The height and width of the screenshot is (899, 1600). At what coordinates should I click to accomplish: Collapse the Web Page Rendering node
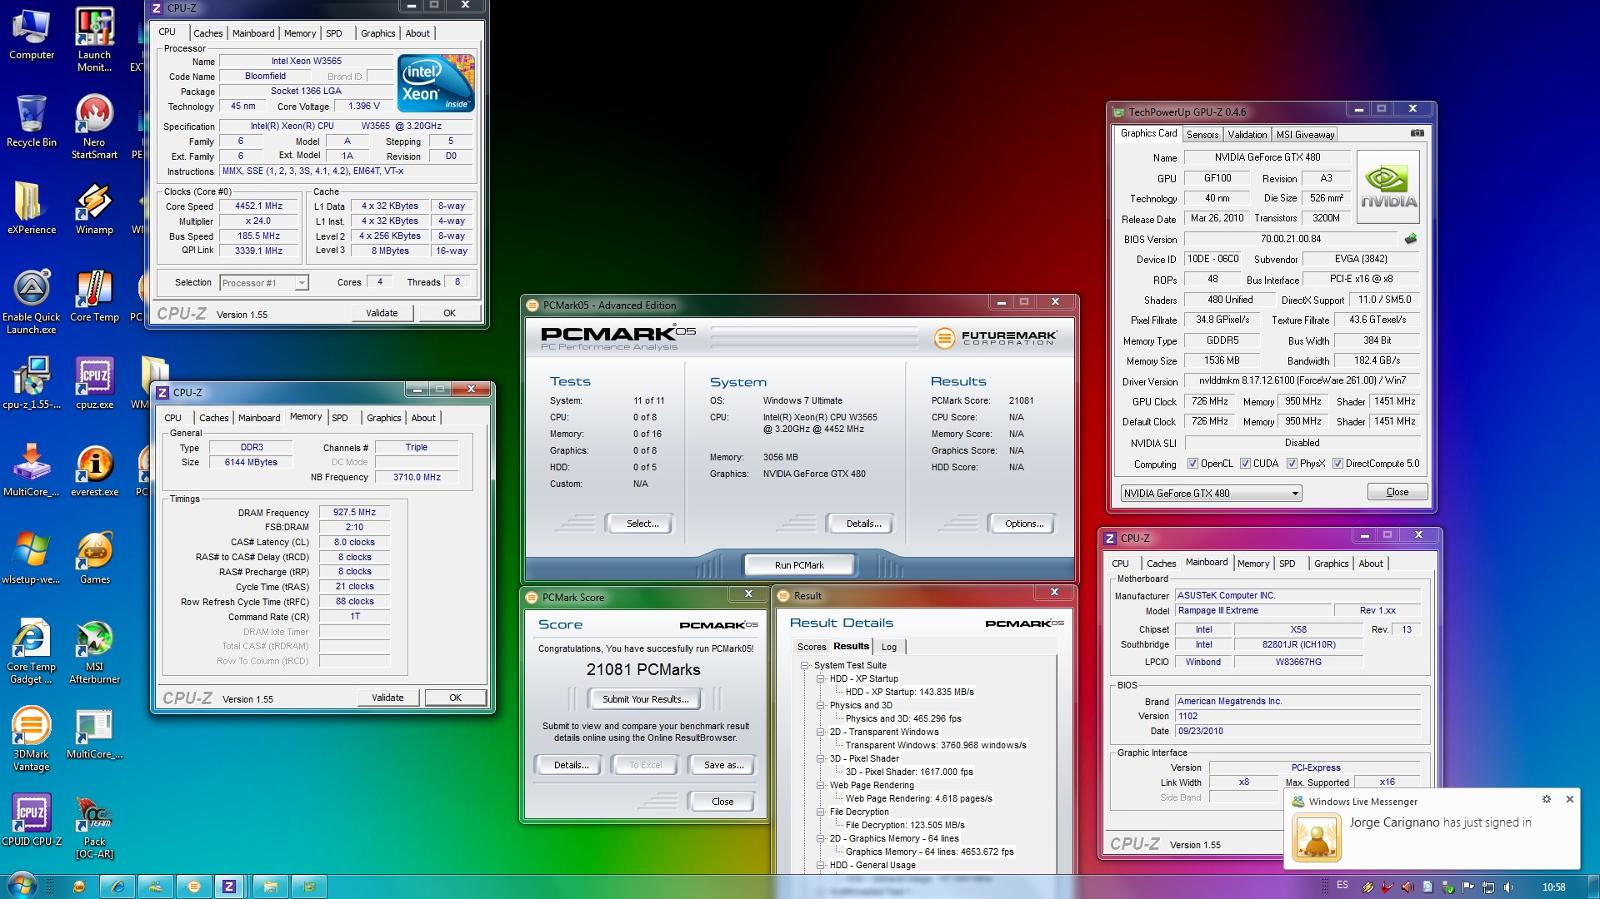point(820,785)
